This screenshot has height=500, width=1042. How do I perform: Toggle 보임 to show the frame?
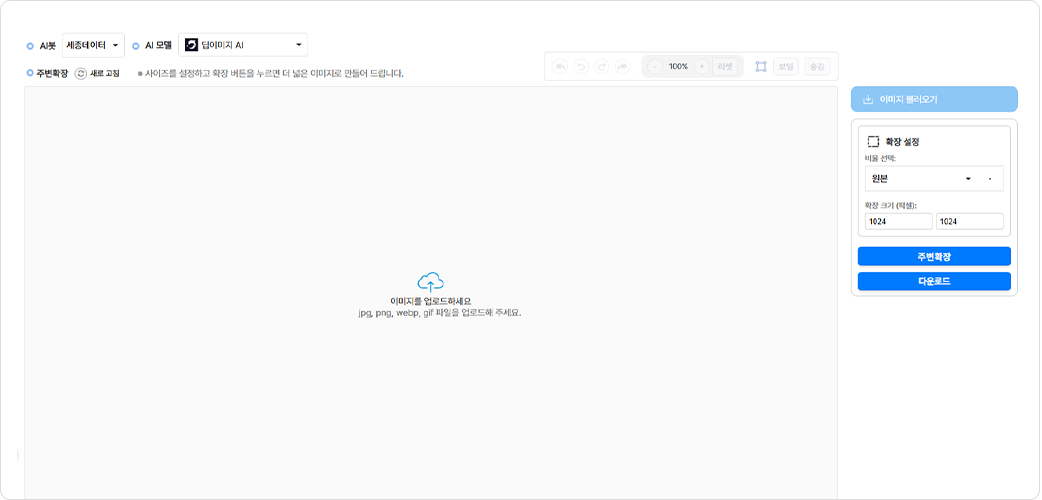786,67
